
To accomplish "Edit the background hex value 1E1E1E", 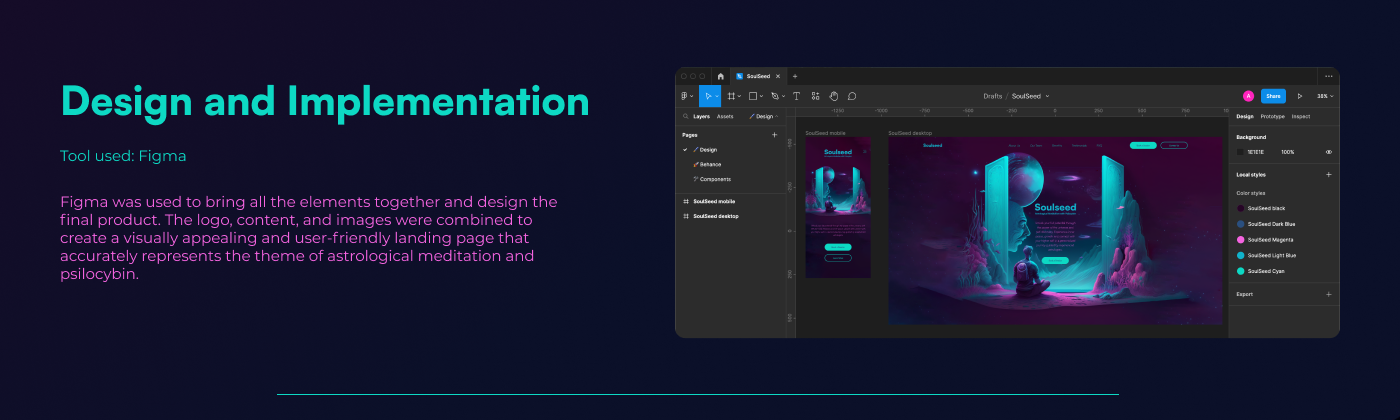I will pos(1255,152).
